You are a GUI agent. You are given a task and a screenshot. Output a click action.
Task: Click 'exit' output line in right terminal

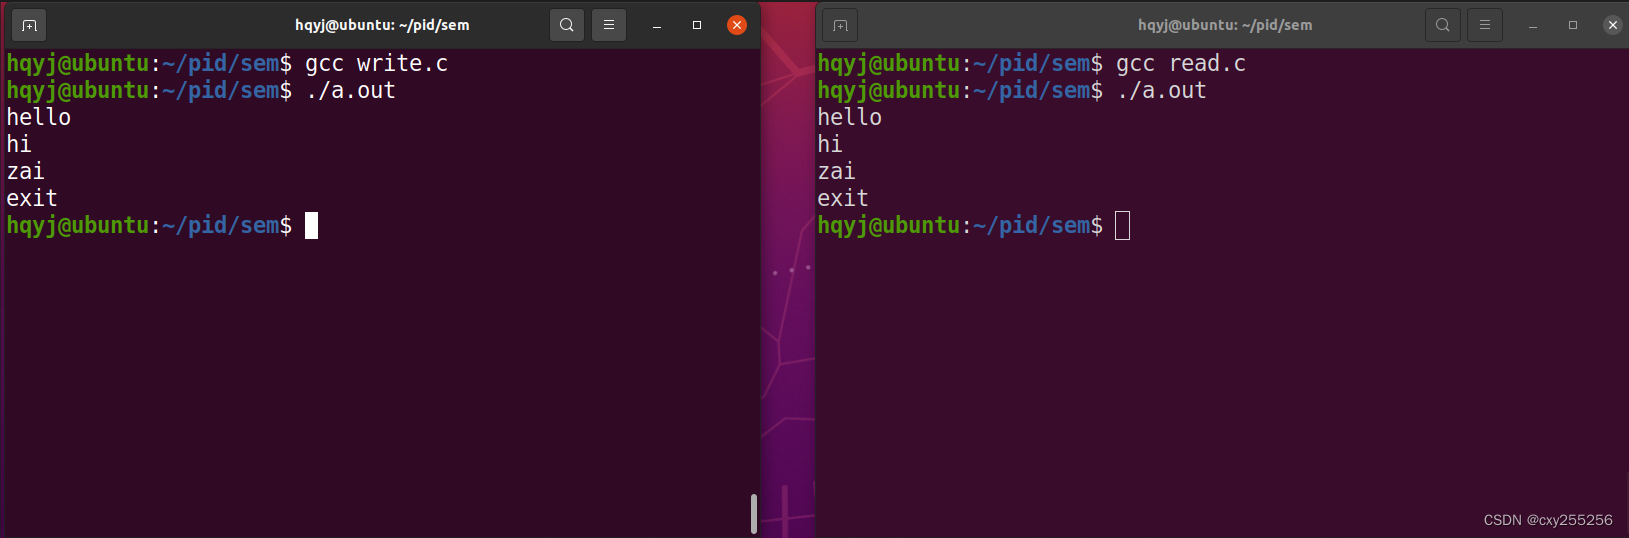(843, 198)
